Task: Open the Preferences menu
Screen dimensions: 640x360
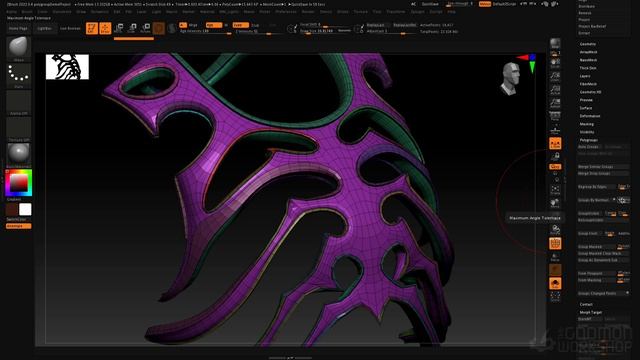Action: click(286, 12)
